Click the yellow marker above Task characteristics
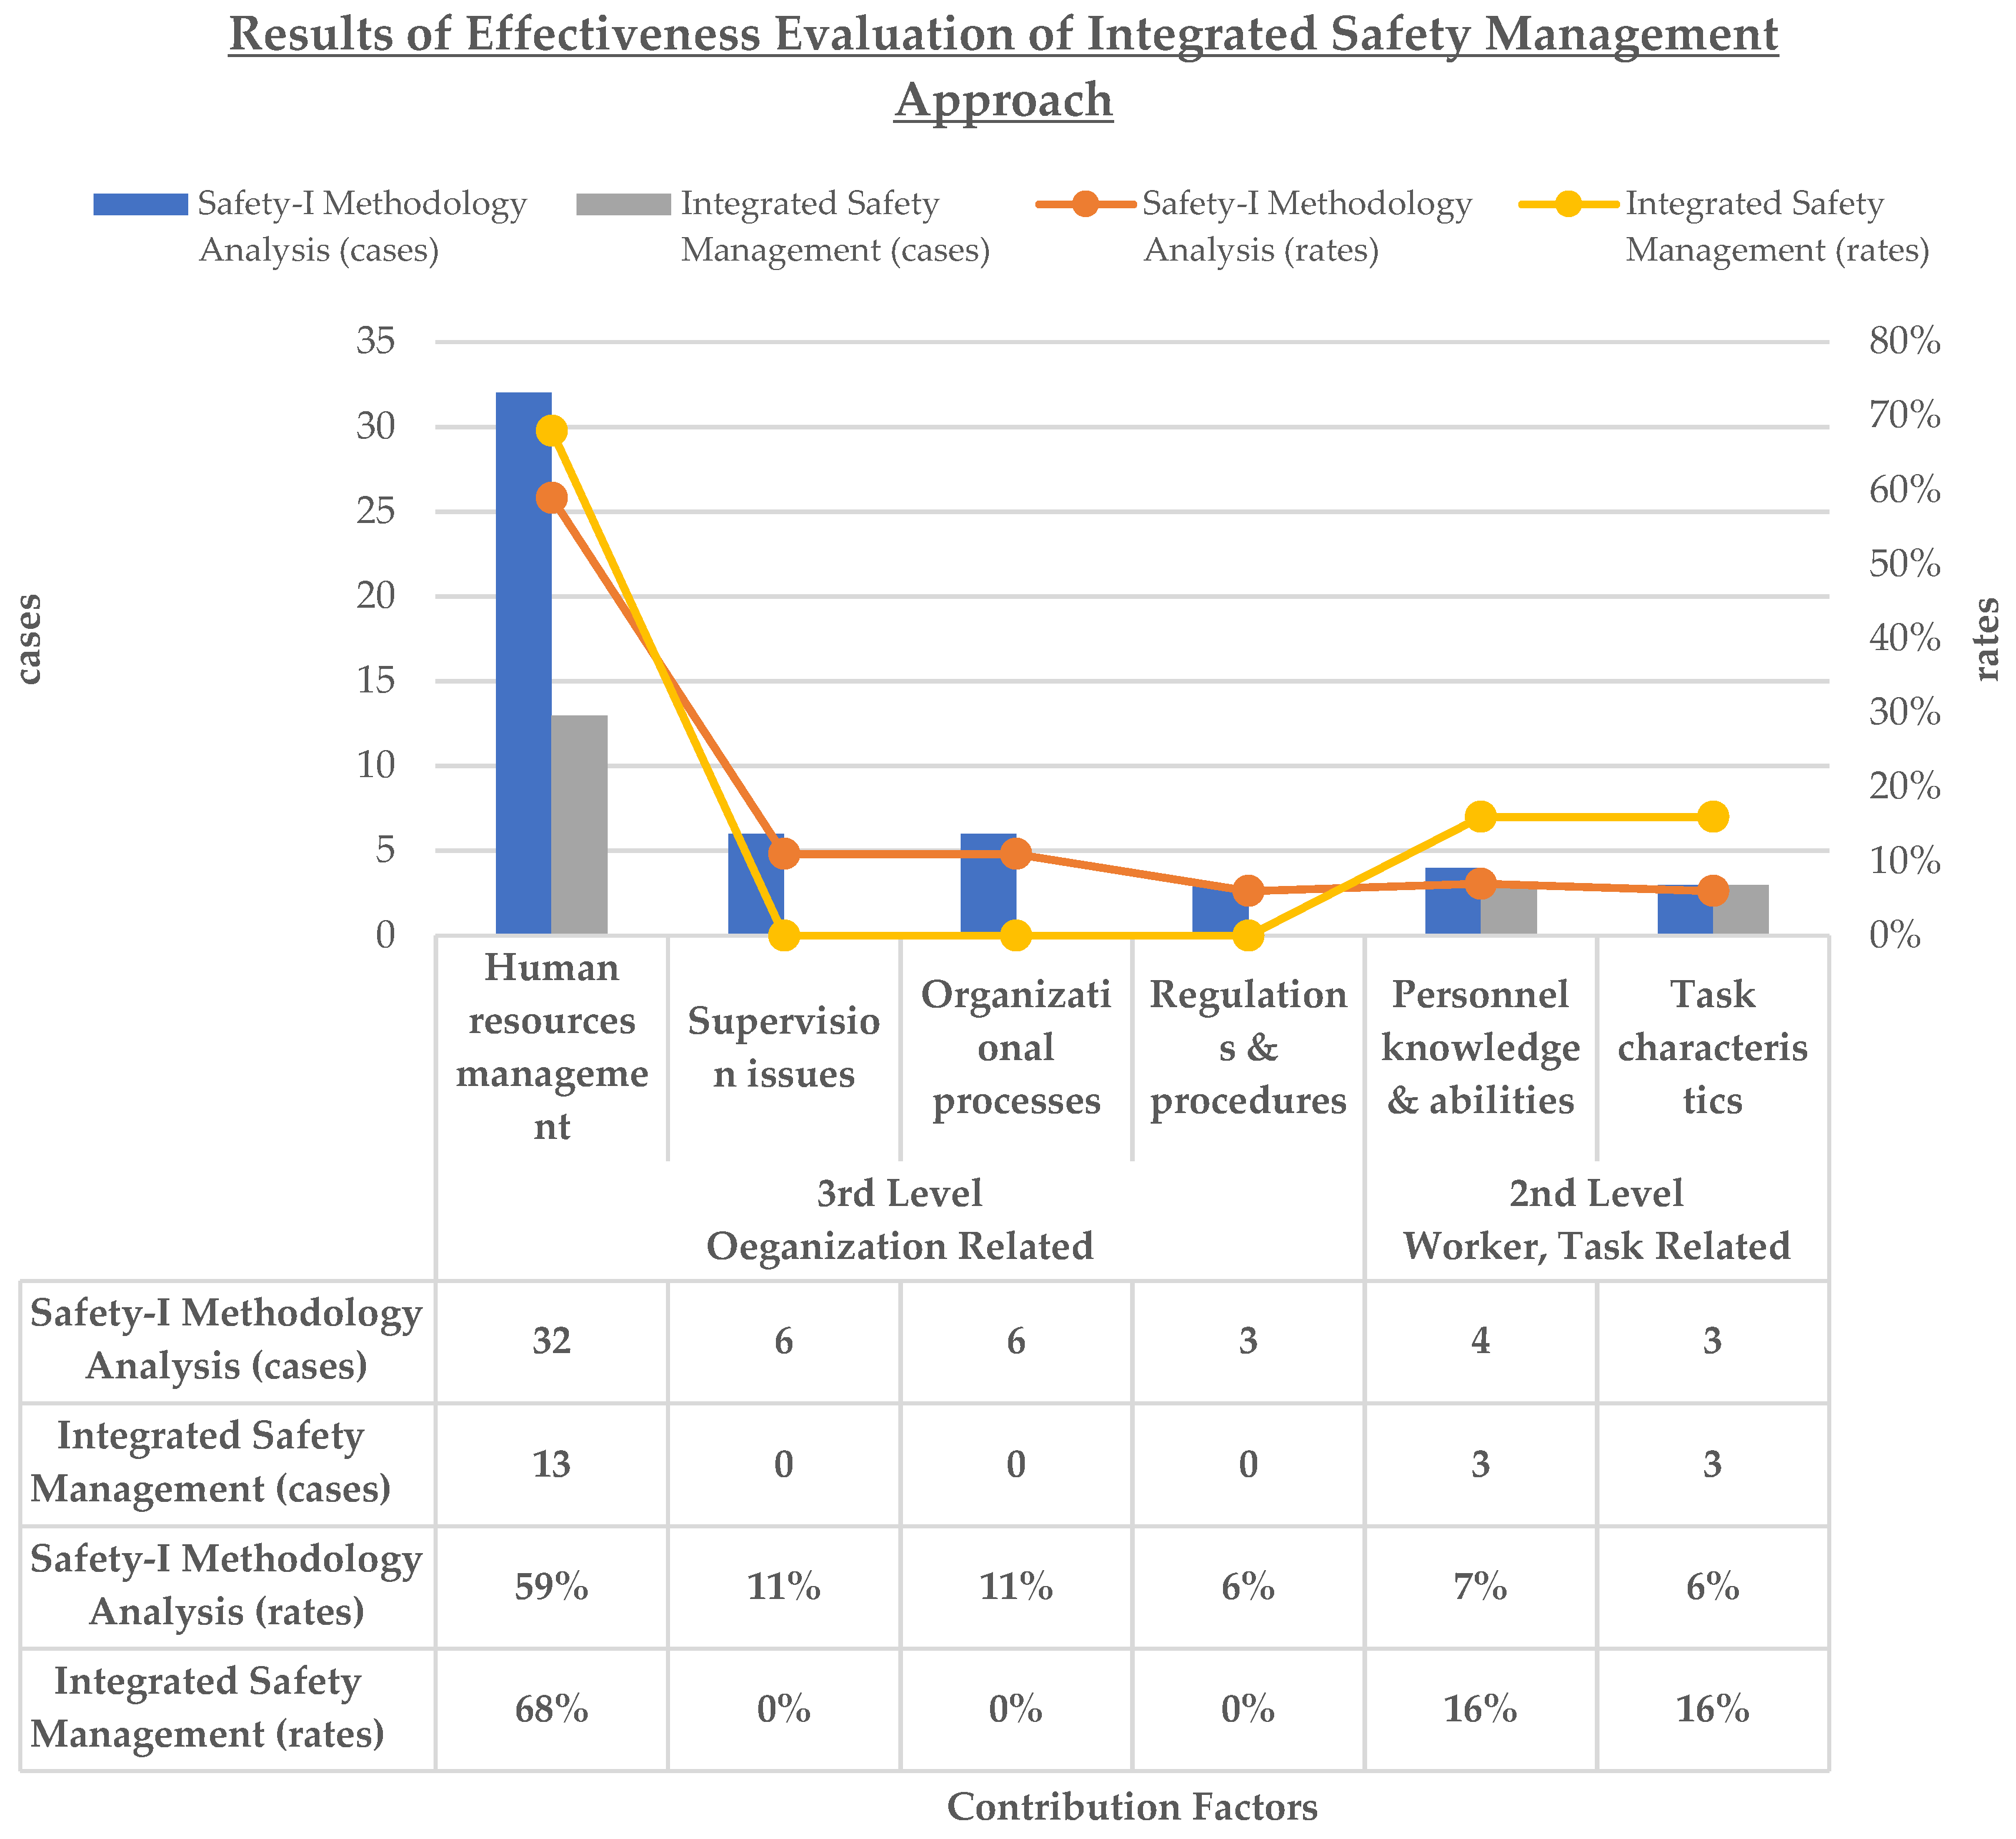 1713,817
